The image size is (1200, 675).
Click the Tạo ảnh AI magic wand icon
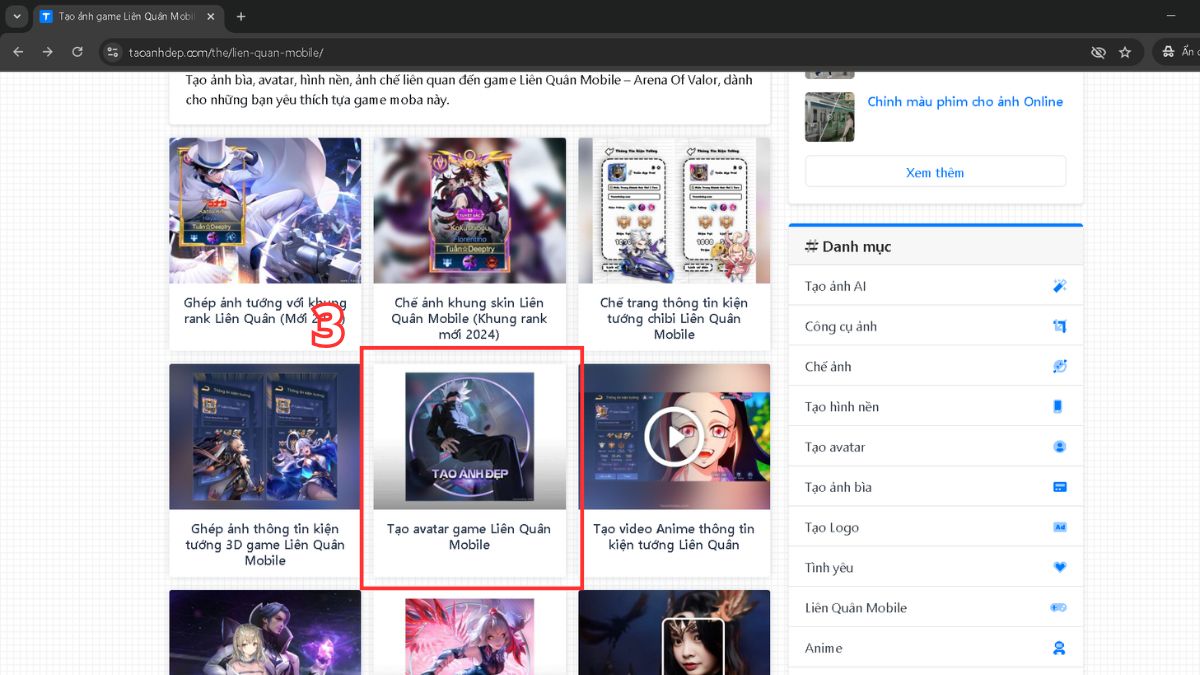1060,286
